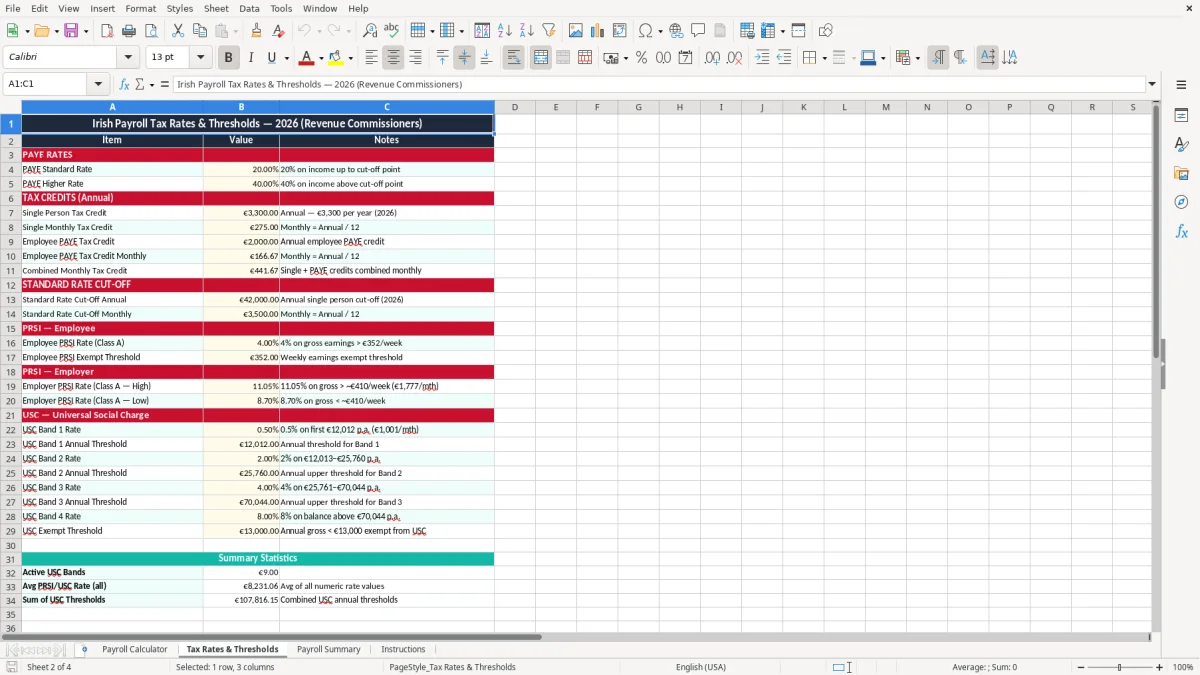The width and height of the screenshot is (1200, 675).
Task: Toggle Italic formatting
Action: [250, 58]
